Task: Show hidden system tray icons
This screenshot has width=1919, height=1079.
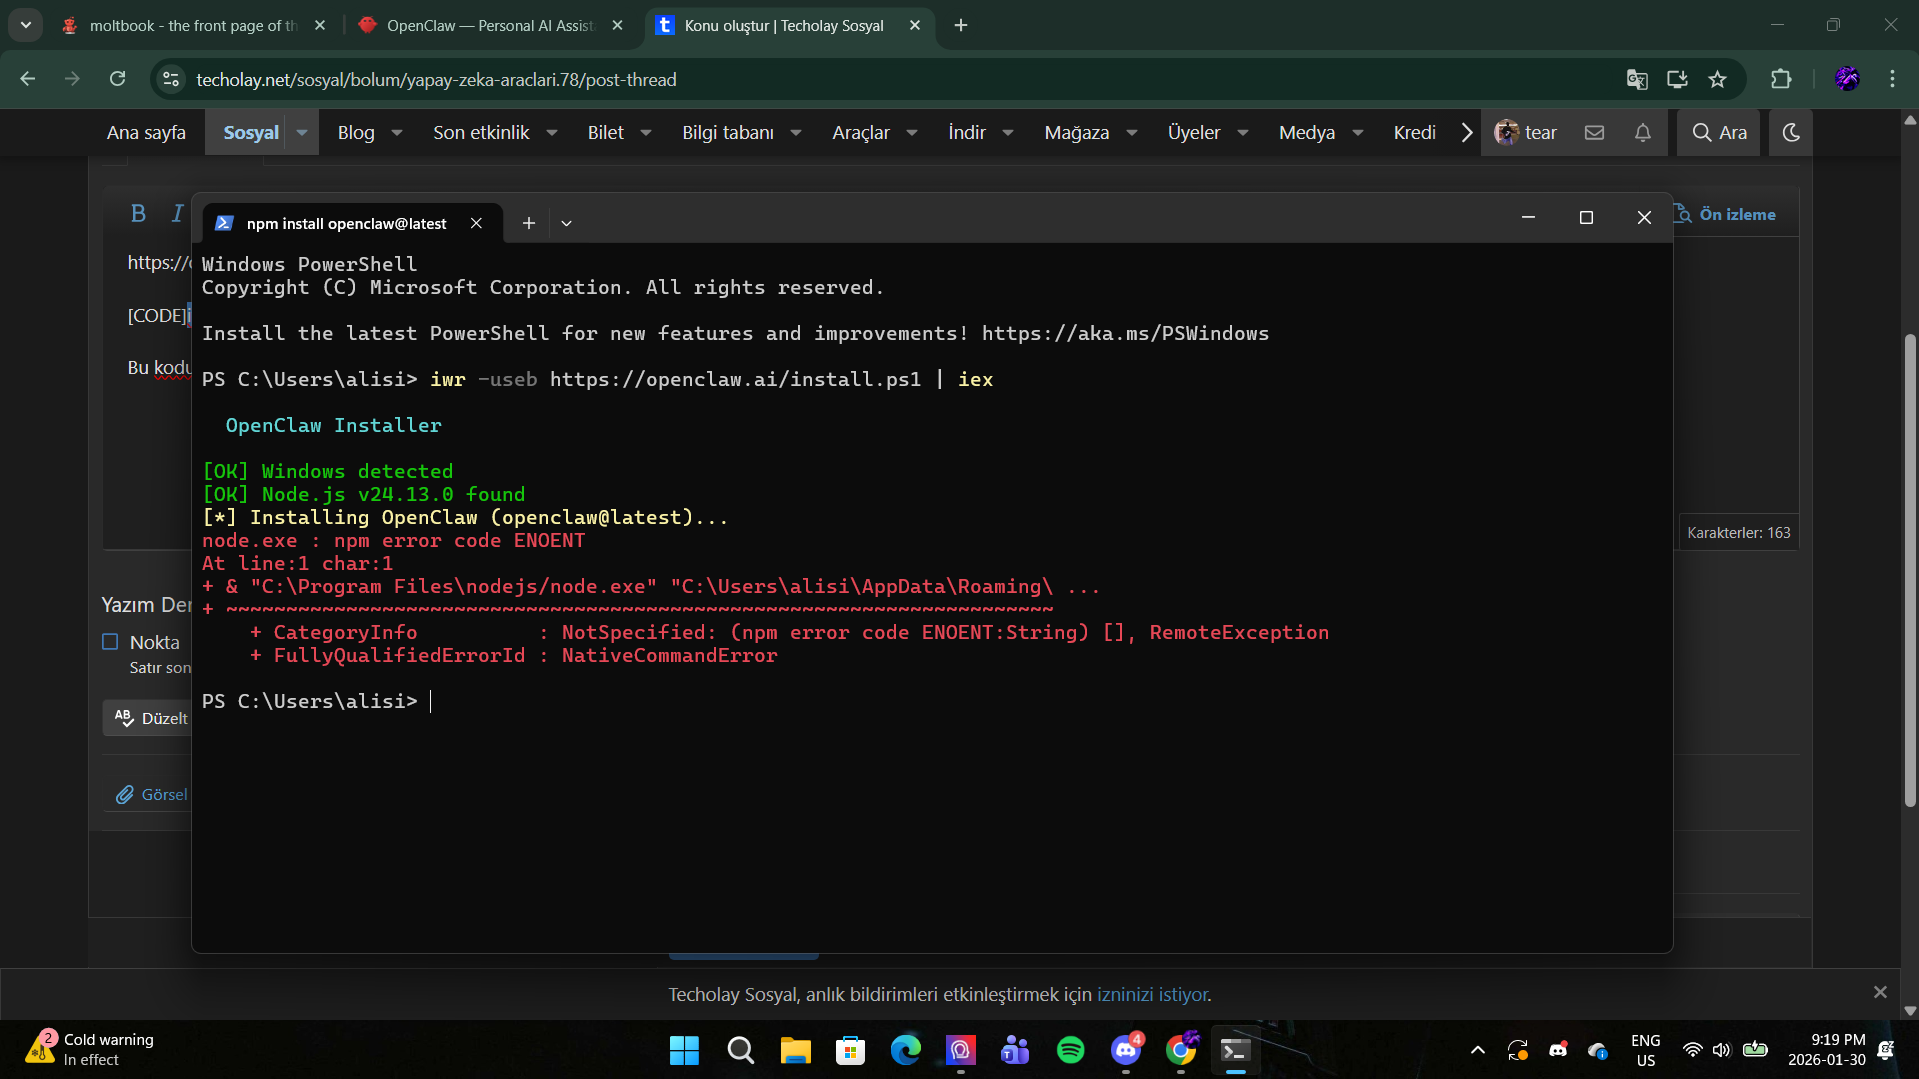Action: pos(1477,1050)
